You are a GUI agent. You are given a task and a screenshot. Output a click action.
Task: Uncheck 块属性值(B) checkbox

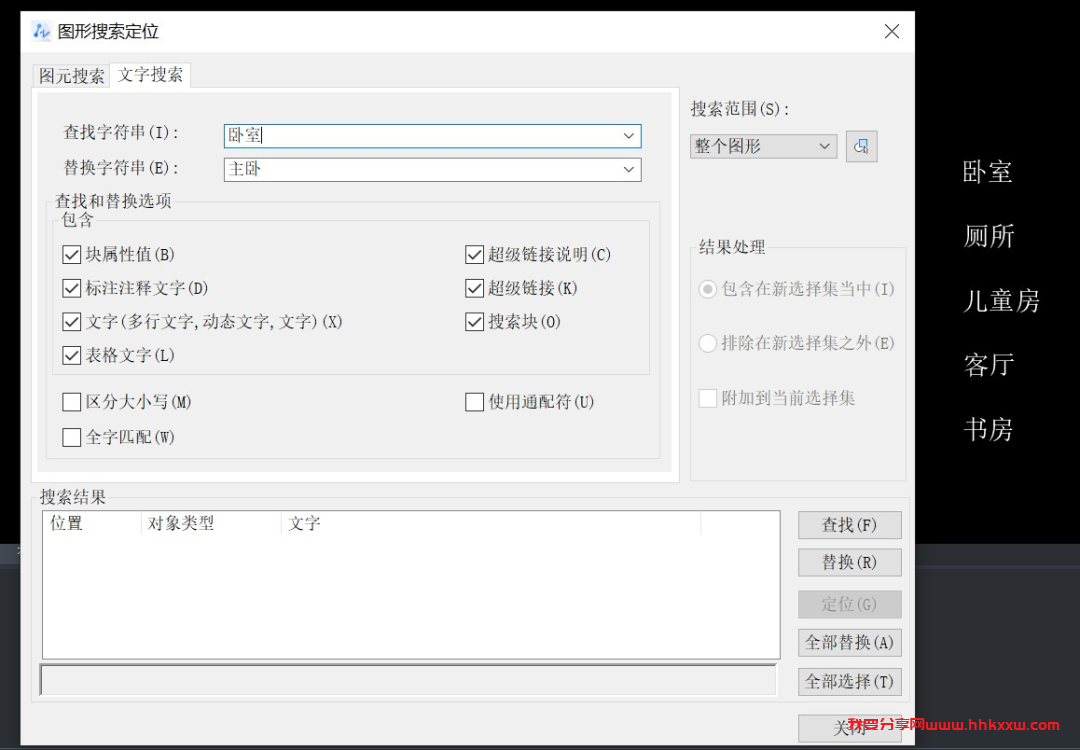tap(72, 255)
